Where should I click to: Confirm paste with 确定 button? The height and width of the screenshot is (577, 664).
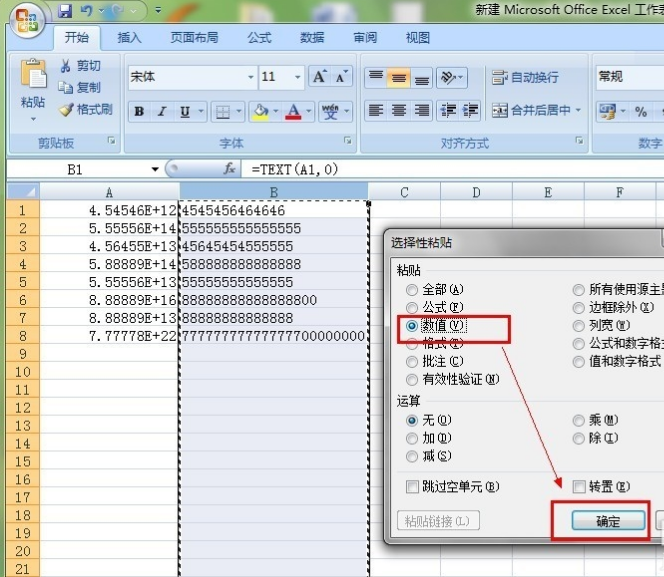[608, 521]
